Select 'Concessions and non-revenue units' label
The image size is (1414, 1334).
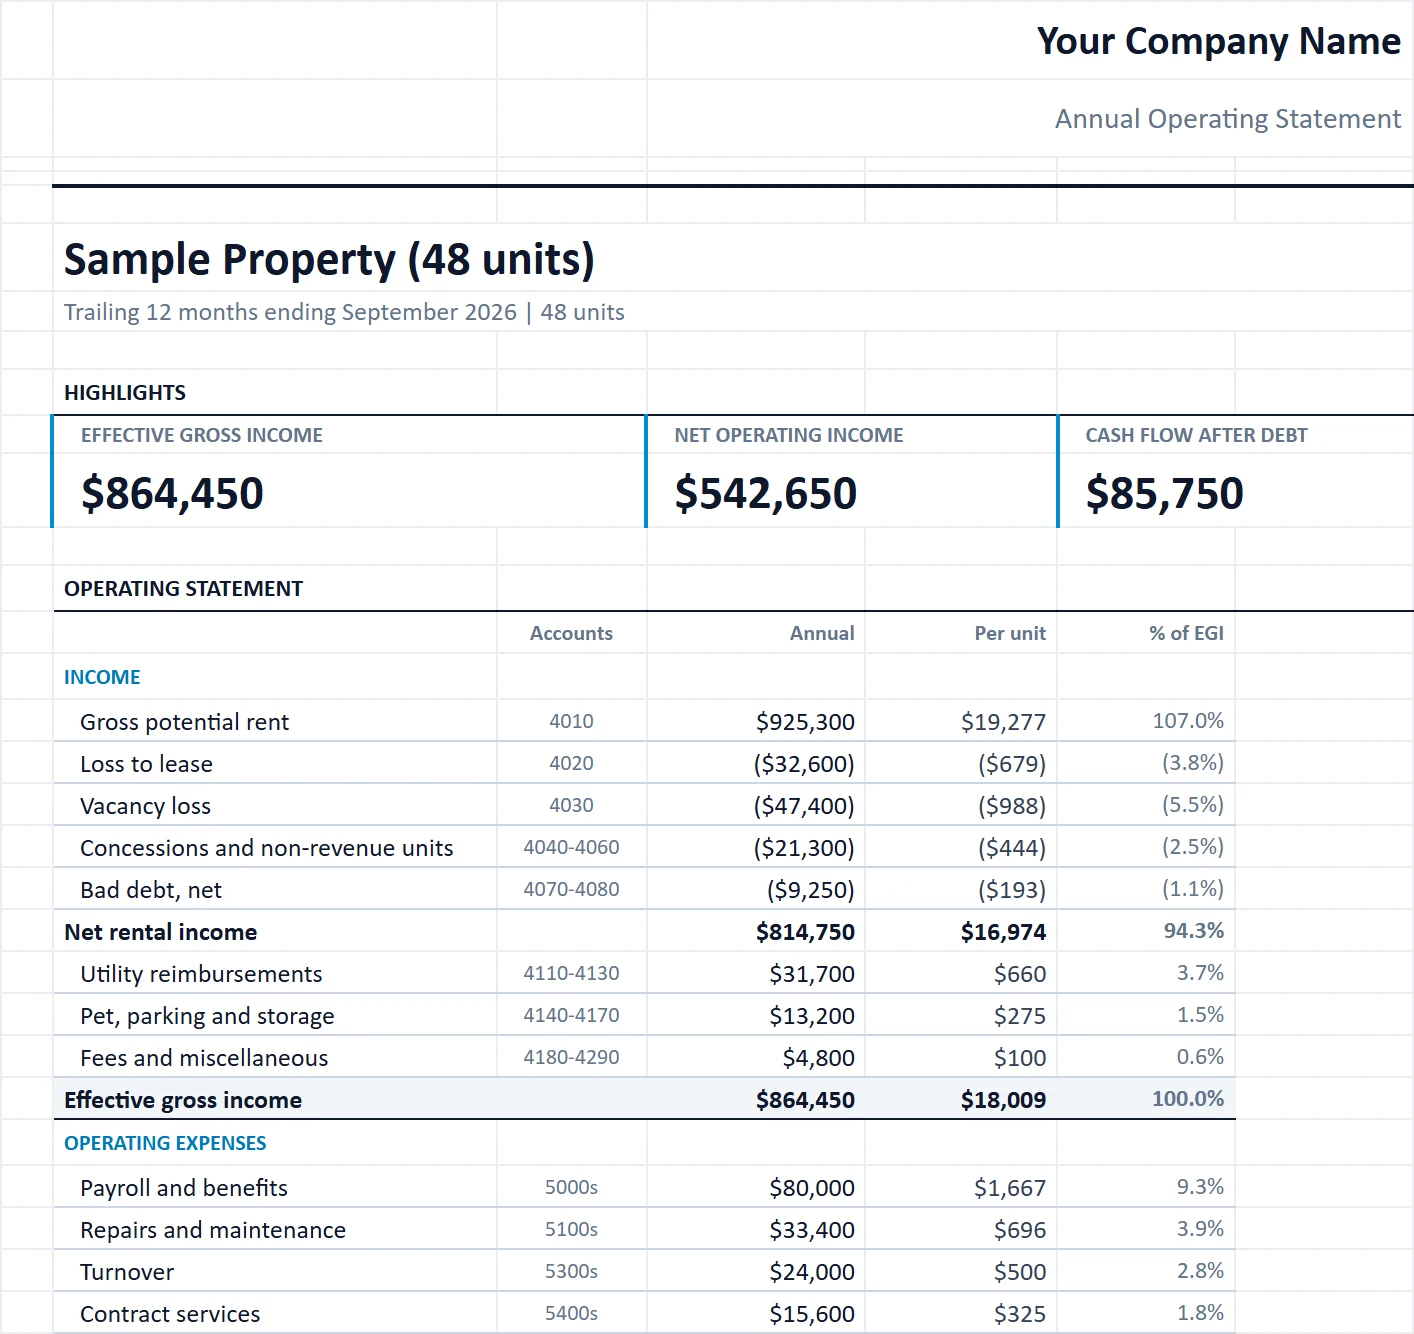266,848
